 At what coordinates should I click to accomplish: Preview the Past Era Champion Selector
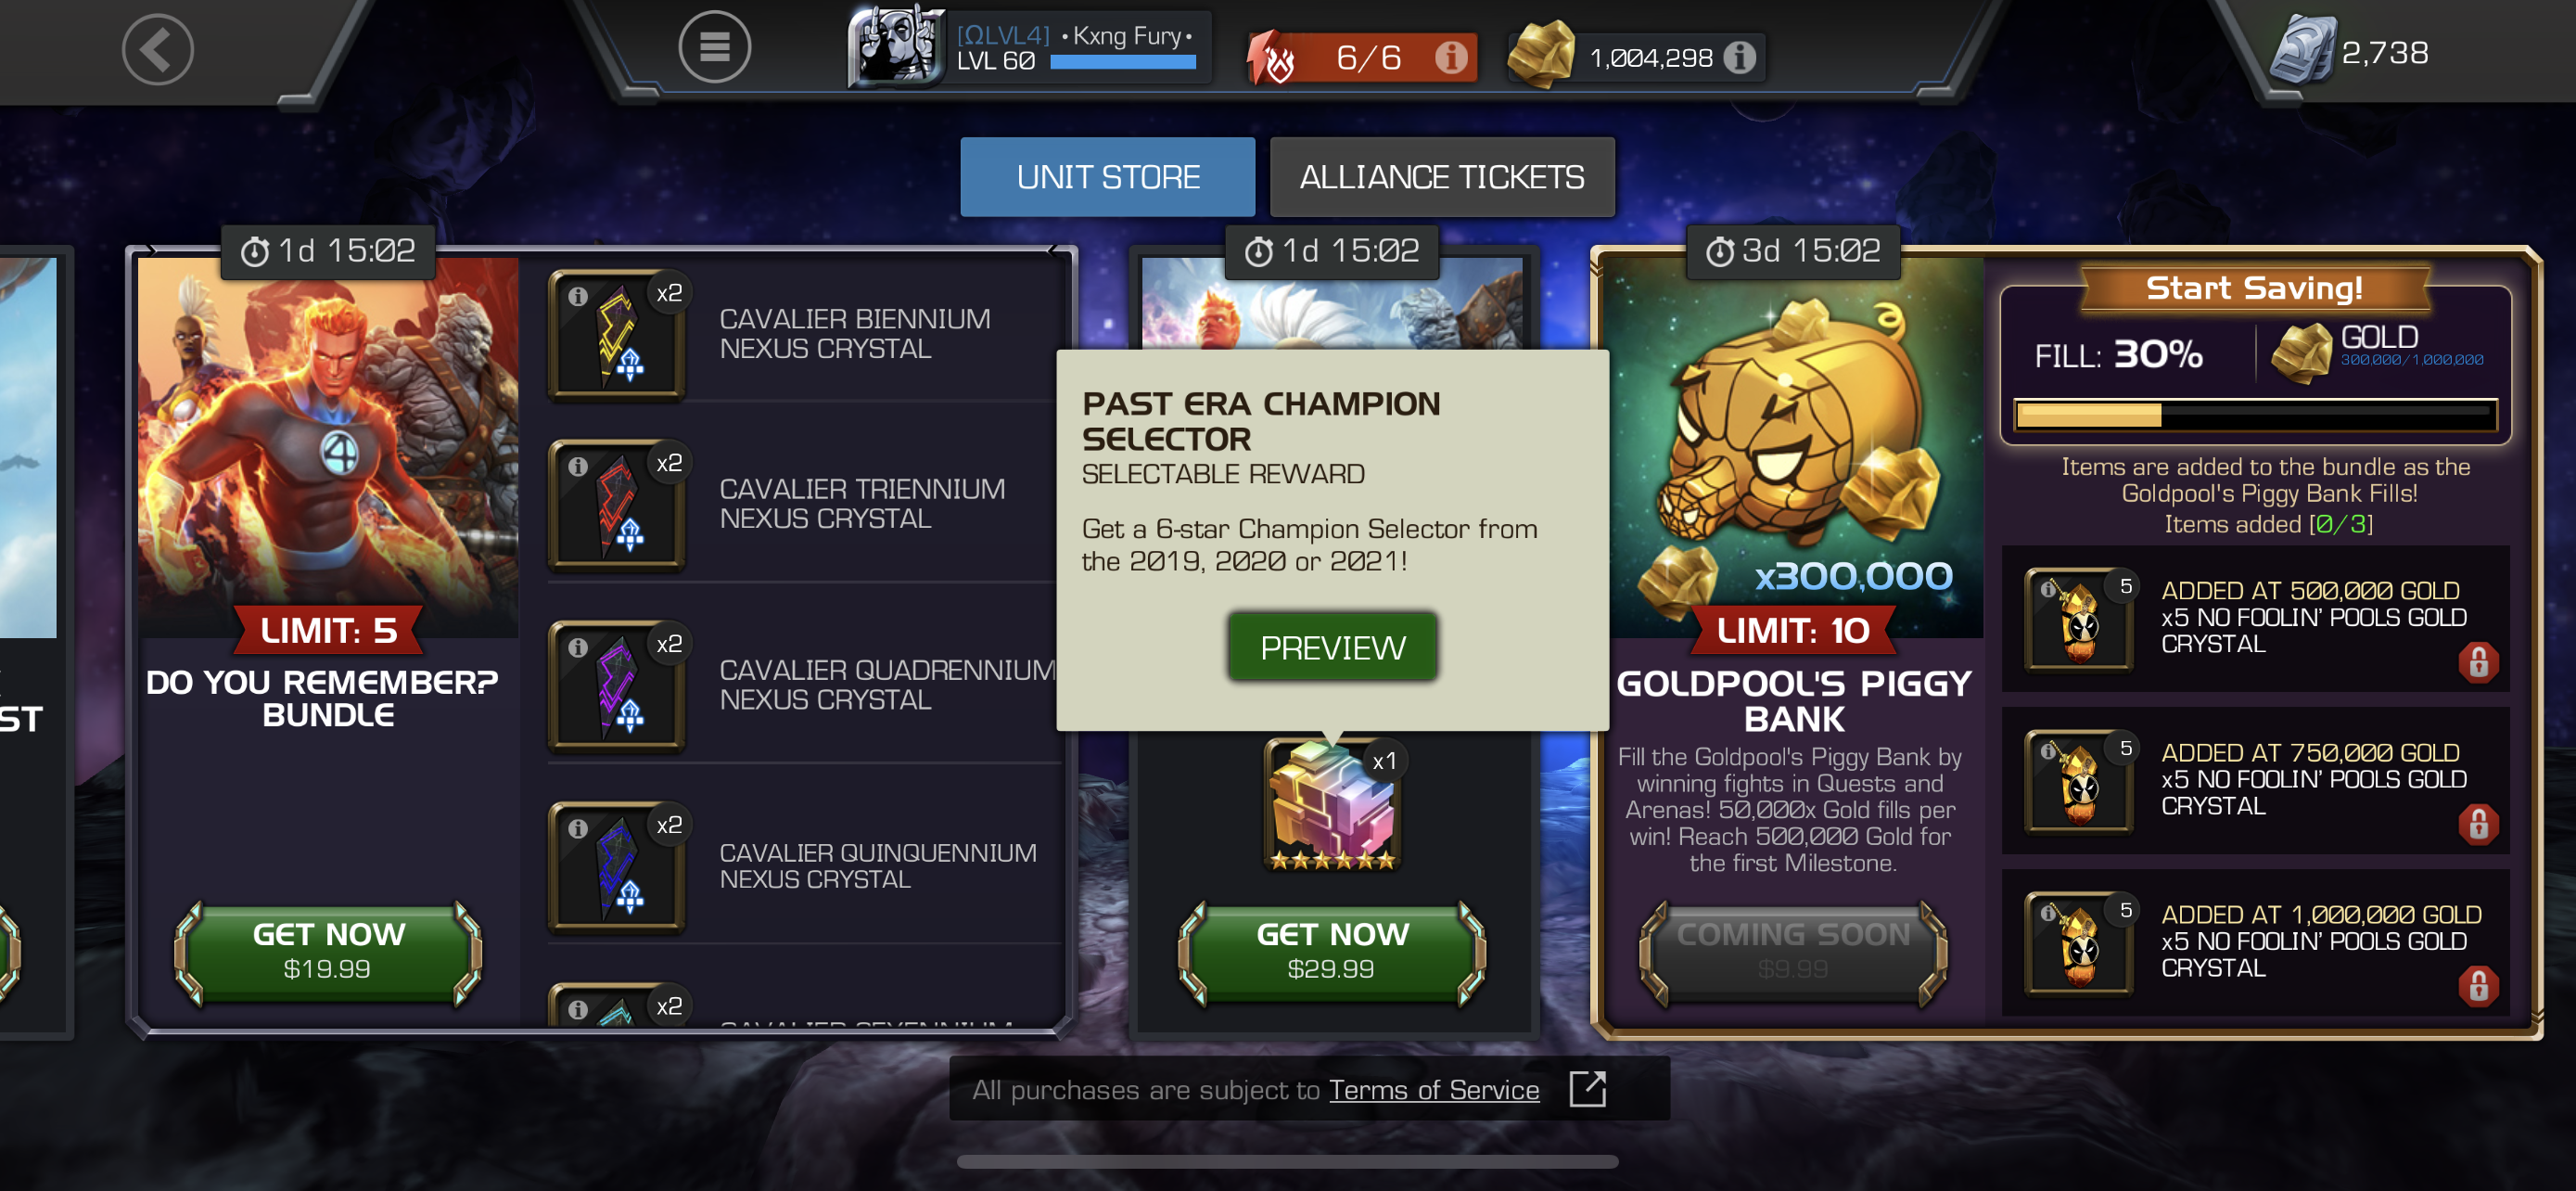pos(1332,647)
